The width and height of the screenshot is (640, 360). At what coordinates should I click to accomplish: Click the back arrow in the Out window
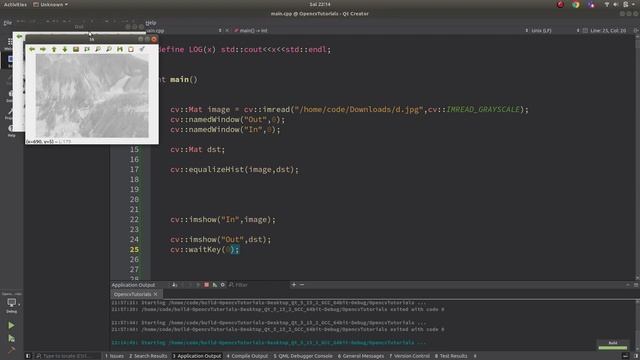(x=19, y=37)
